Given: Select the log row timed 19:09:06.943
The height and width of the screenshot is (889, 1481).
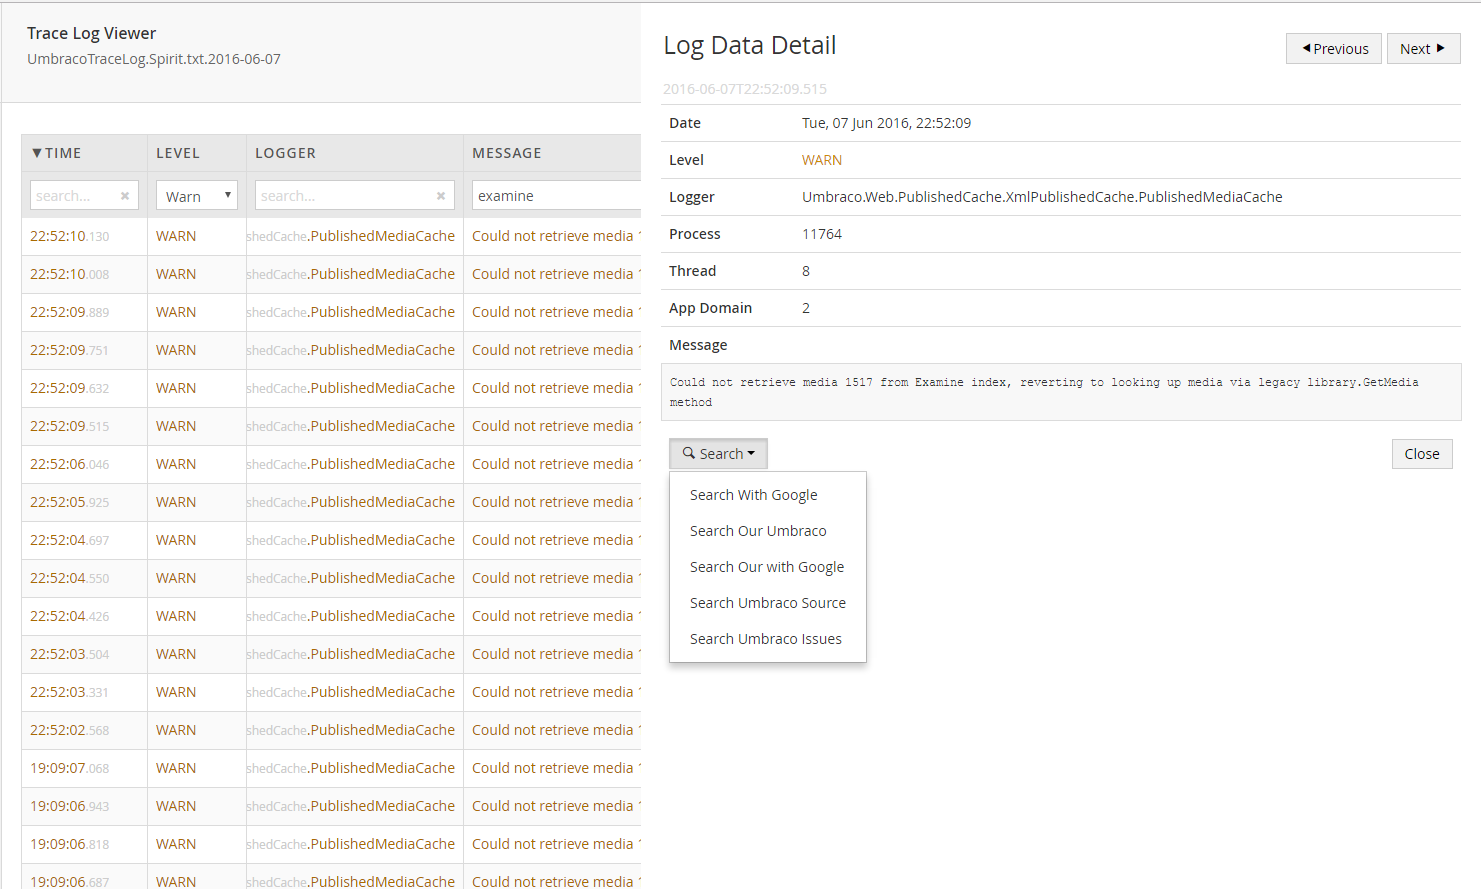Looking at the screenshot, I should tap(331, 807).
